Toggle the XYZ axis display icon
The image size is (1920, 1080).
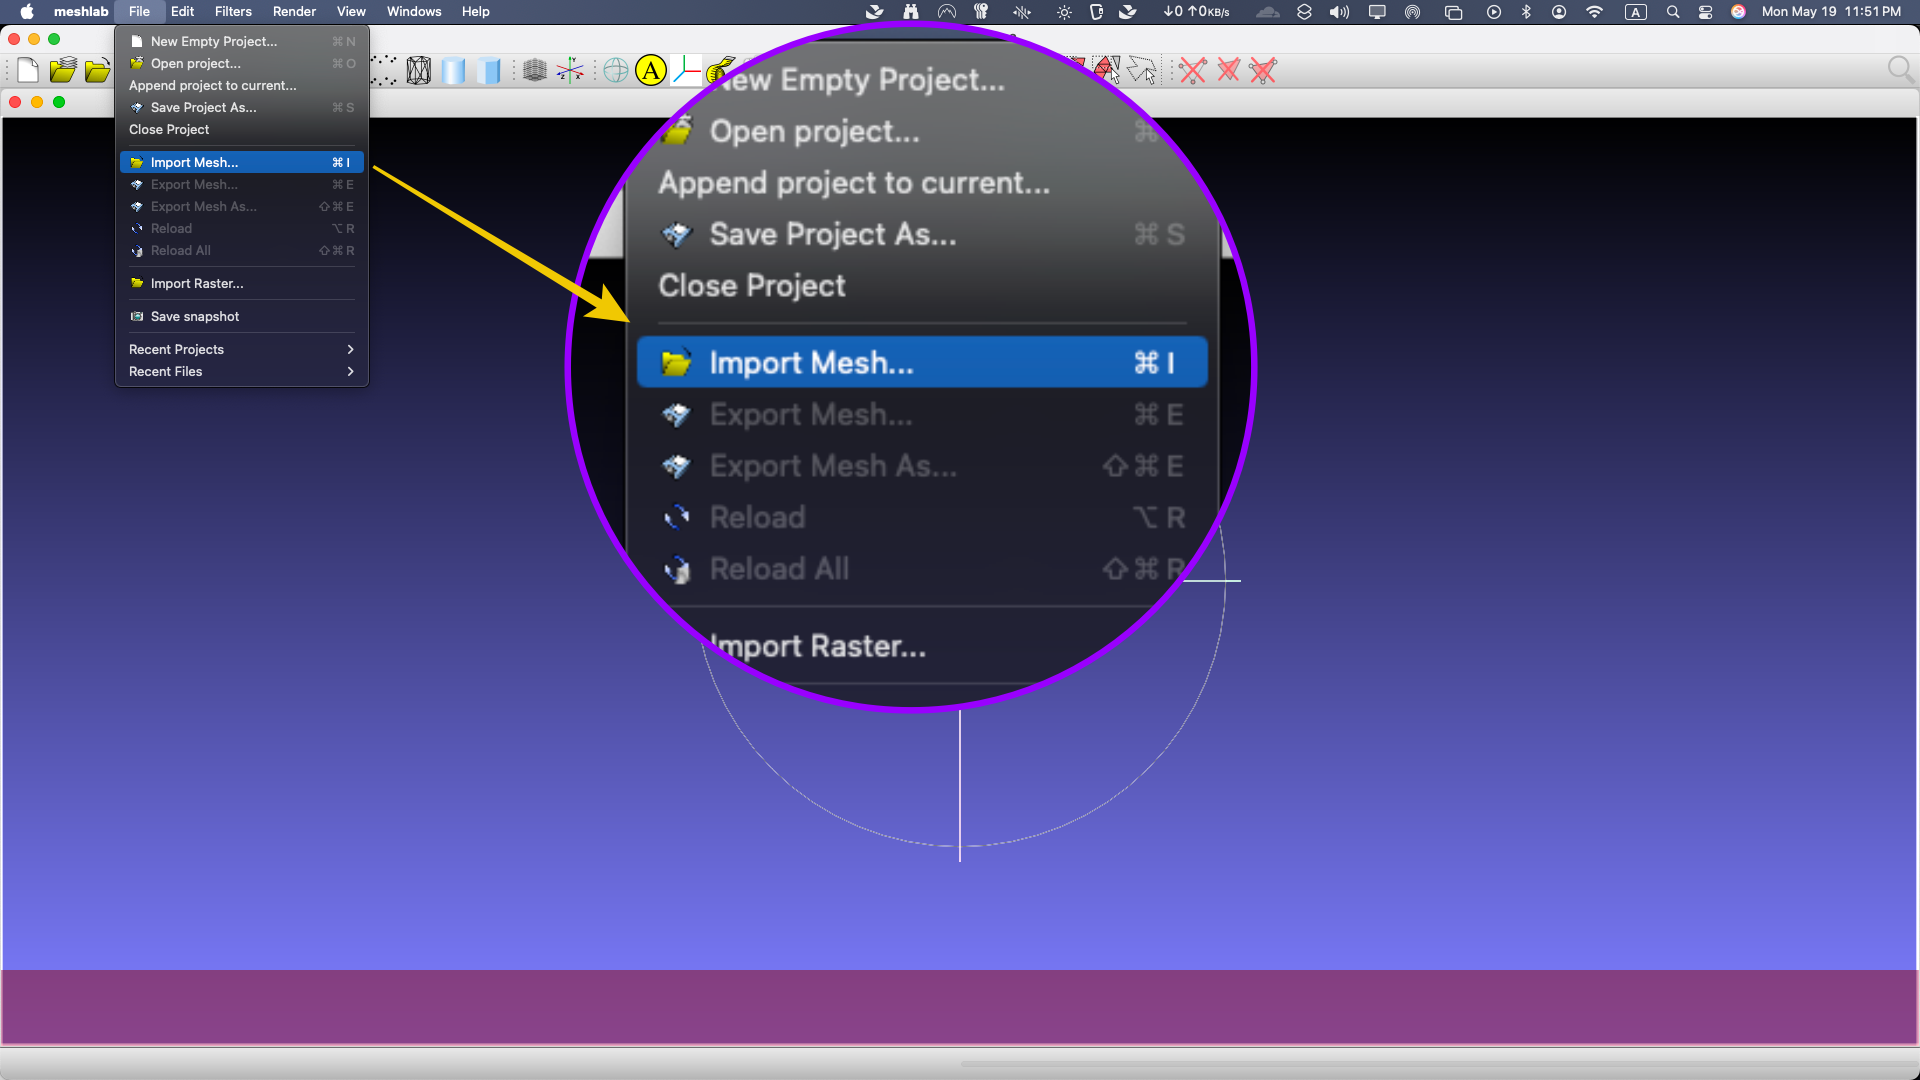click(x=570, y=70)
